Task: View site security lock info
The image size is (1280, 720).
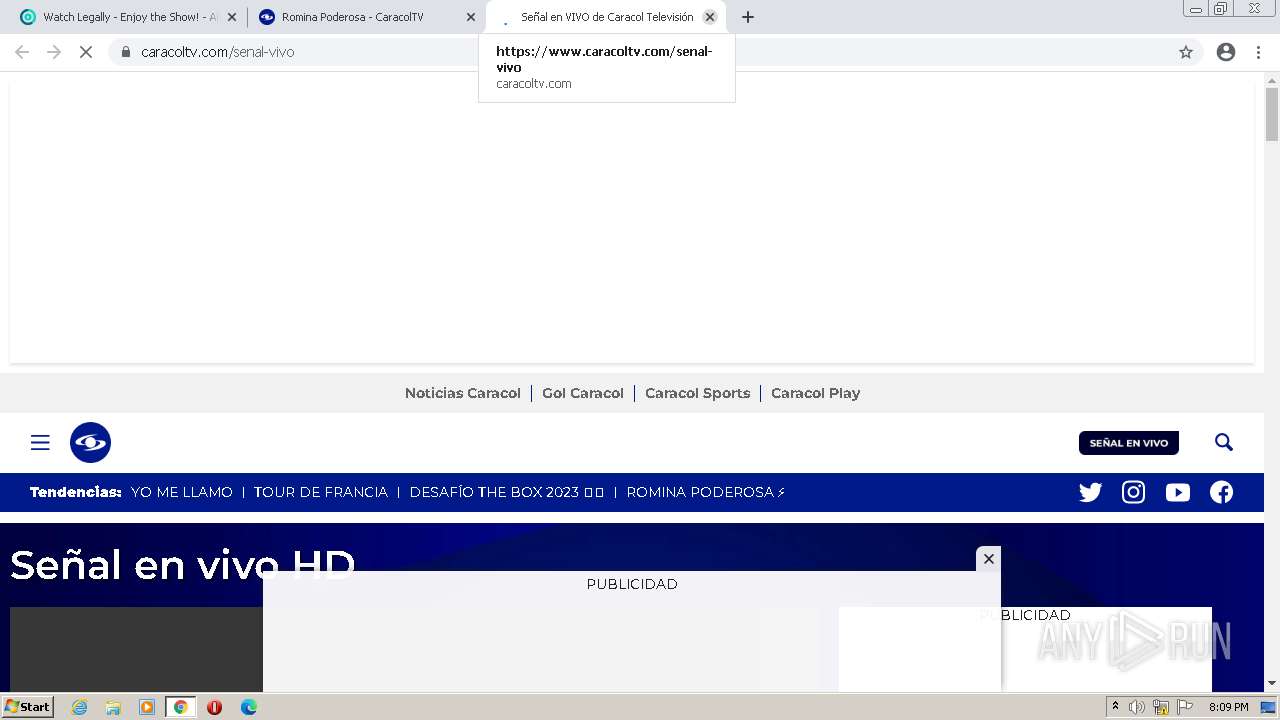Action: point(125,52)
